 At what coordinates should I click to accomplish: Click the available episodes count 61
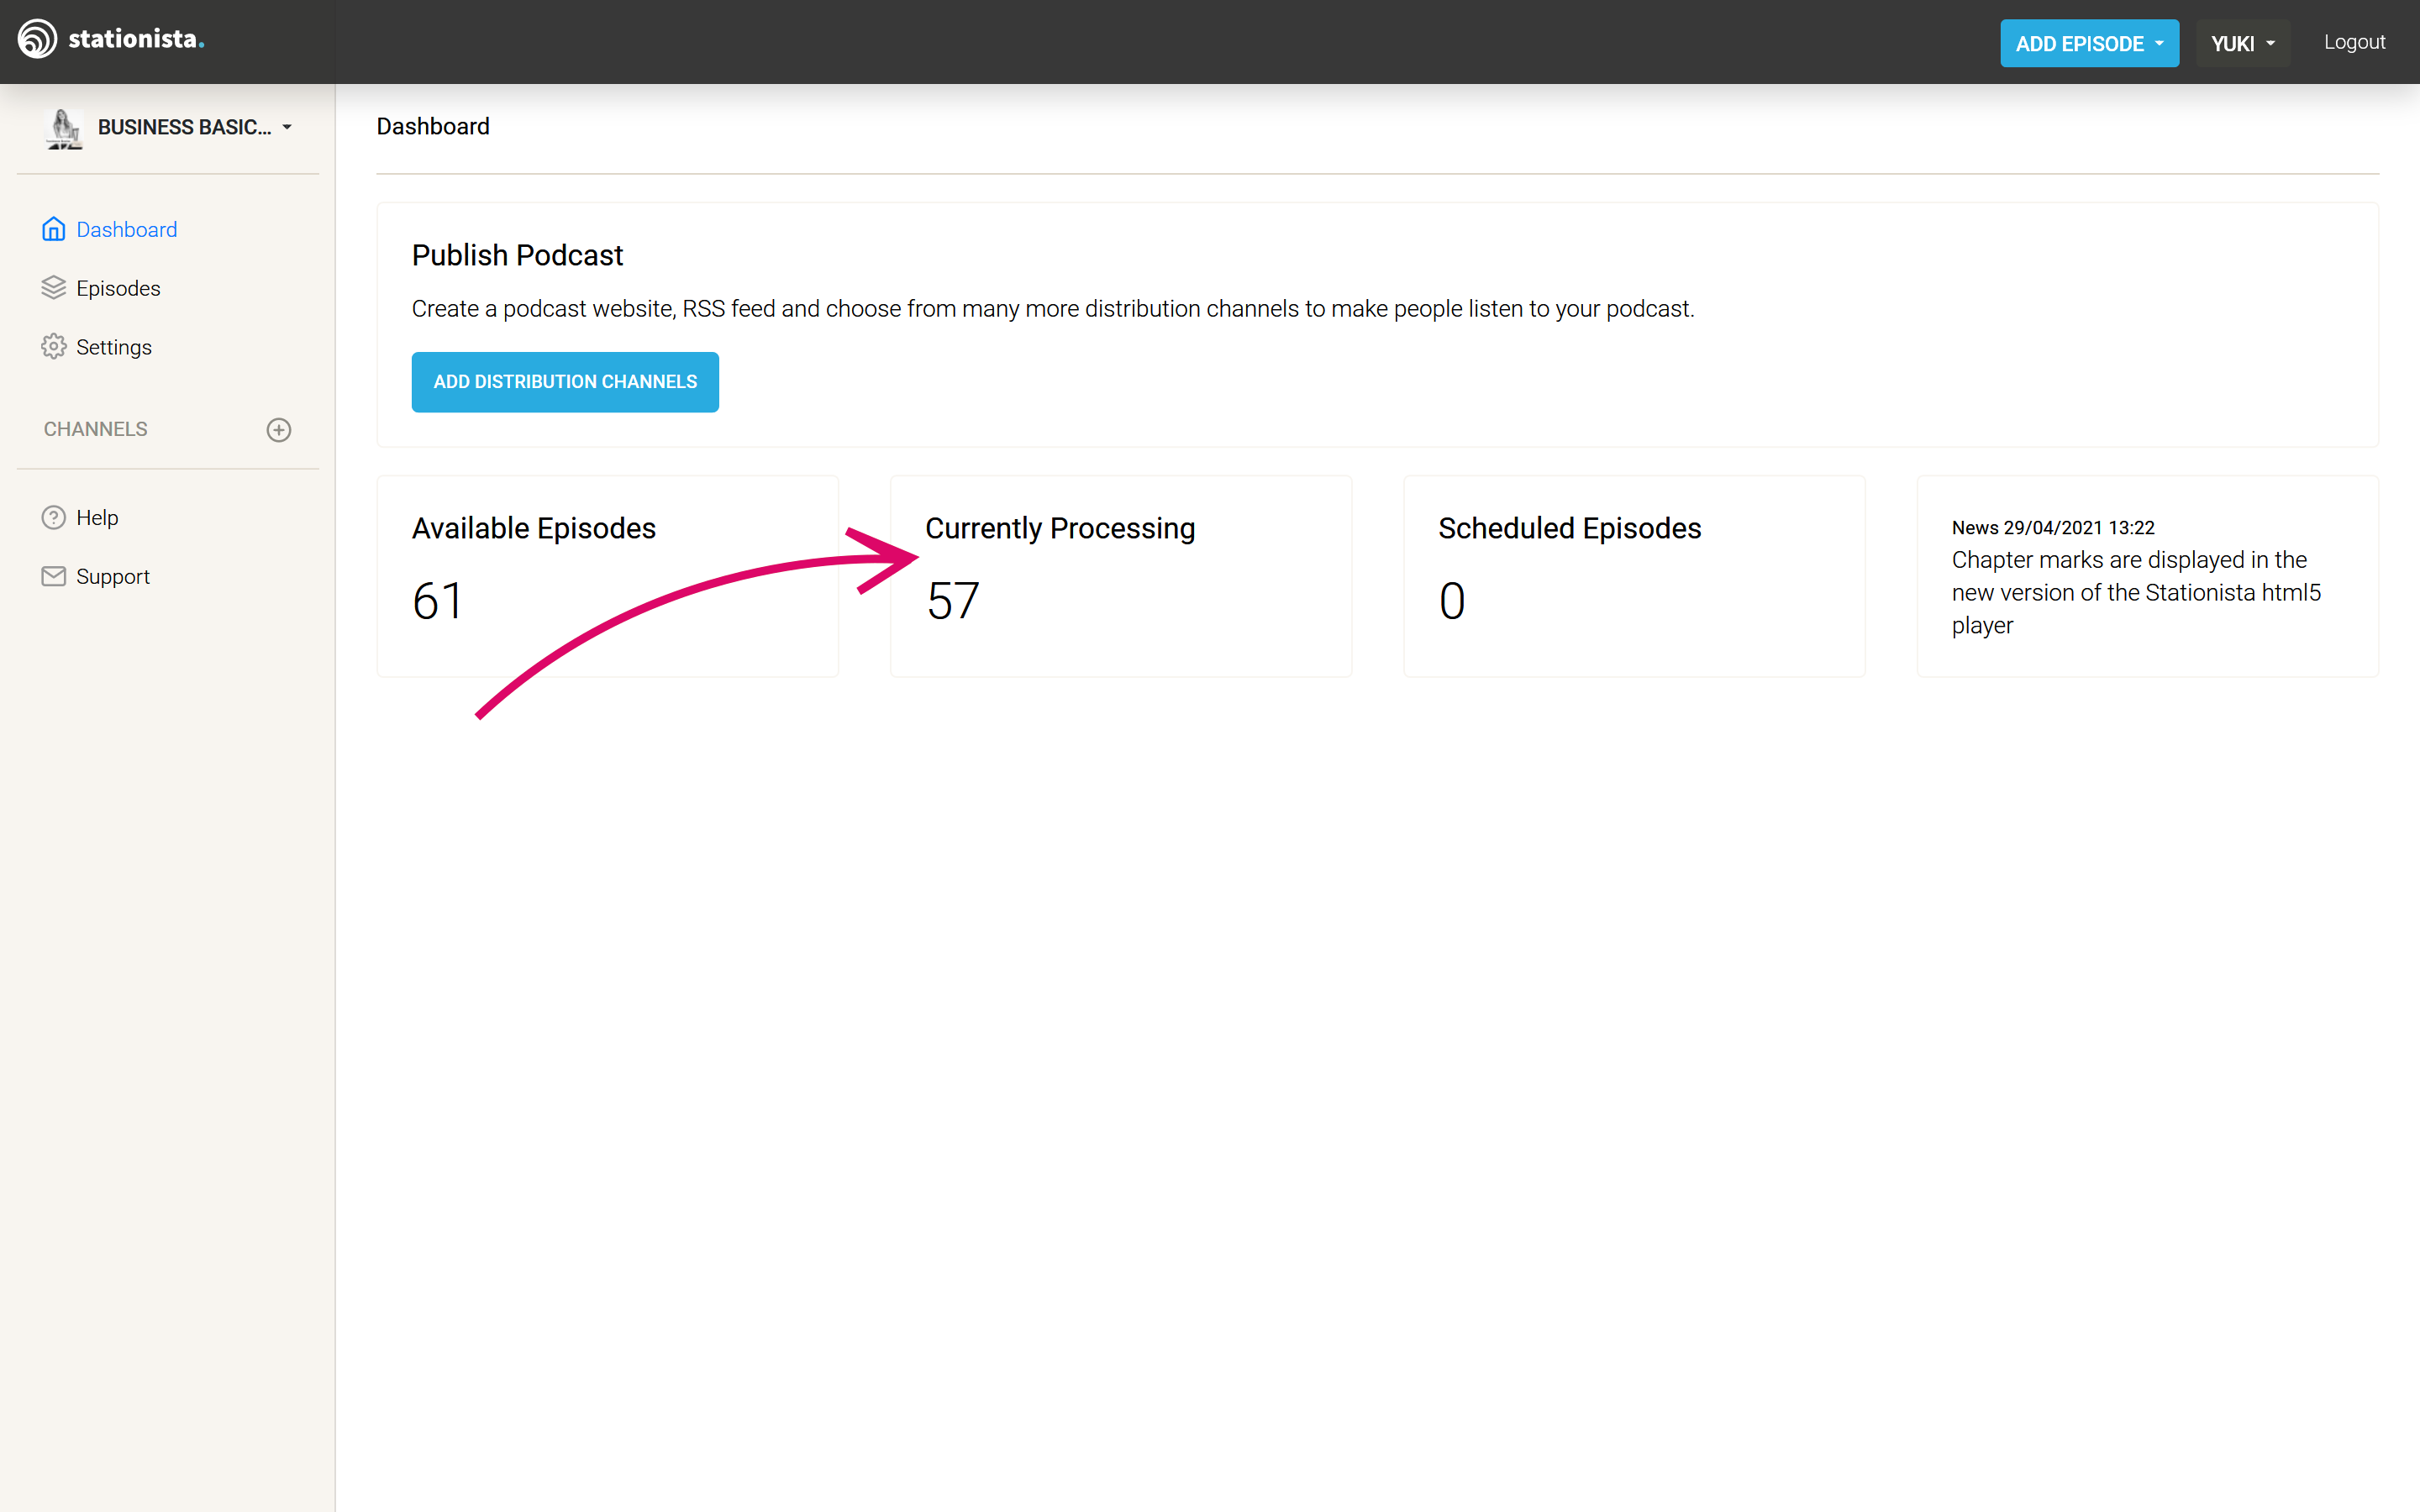[x=438, y=601]
